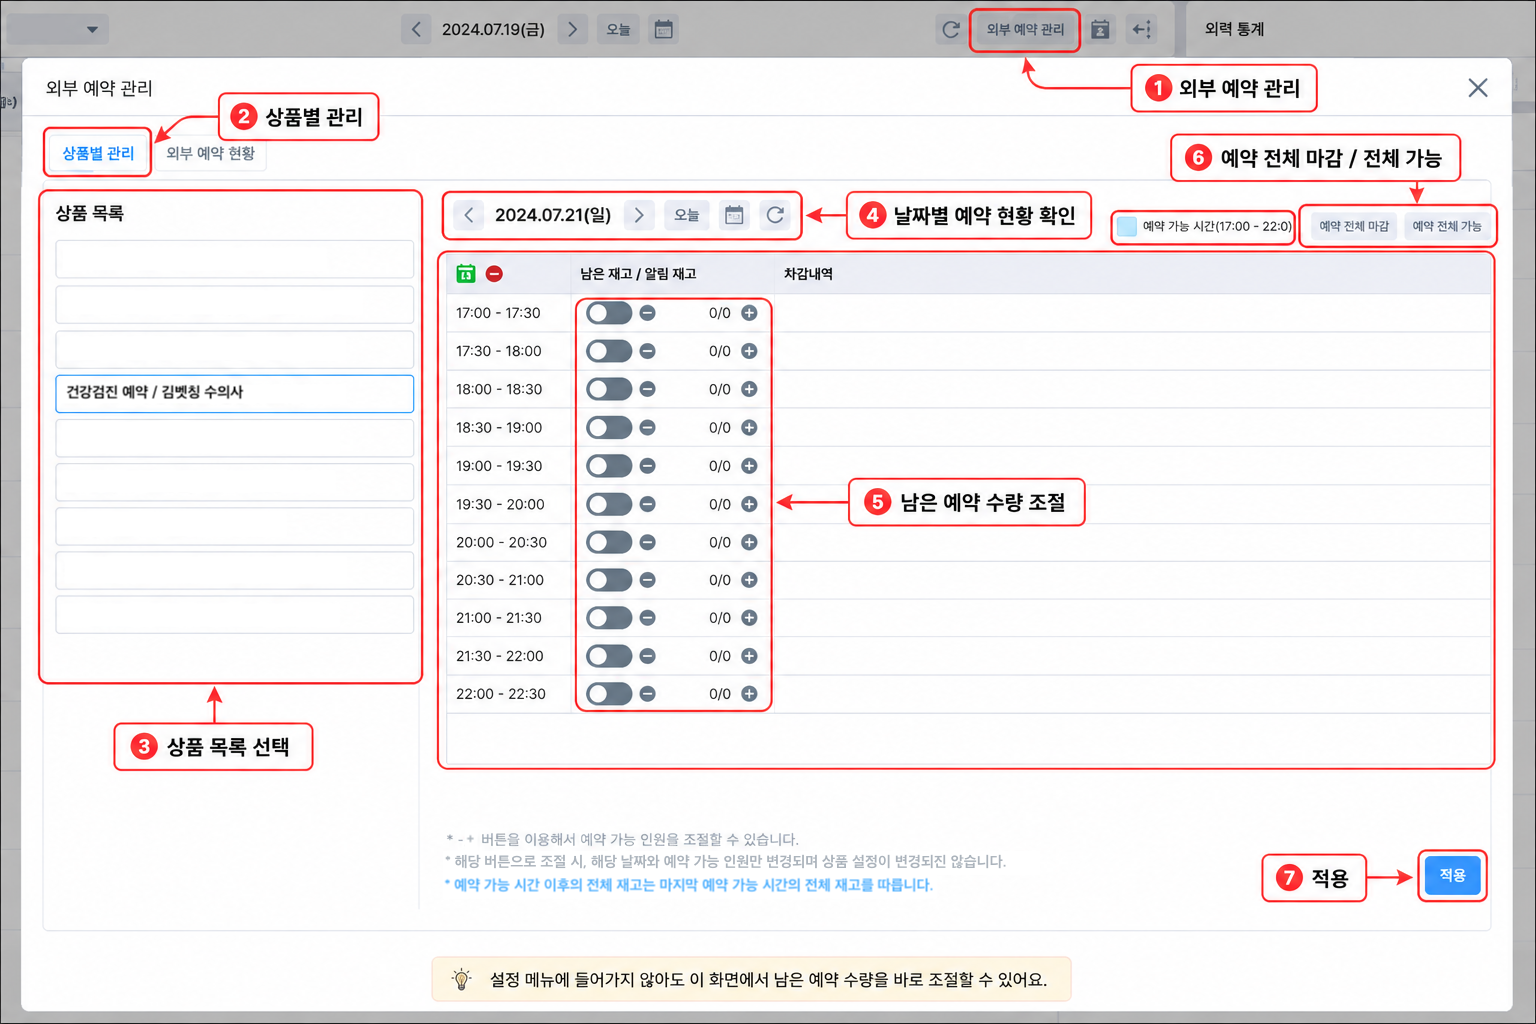This screenshot has height=1024, width=1536.
Task: Increase stock for 19:00 - 19:30 slot
Action: point(749,466)
